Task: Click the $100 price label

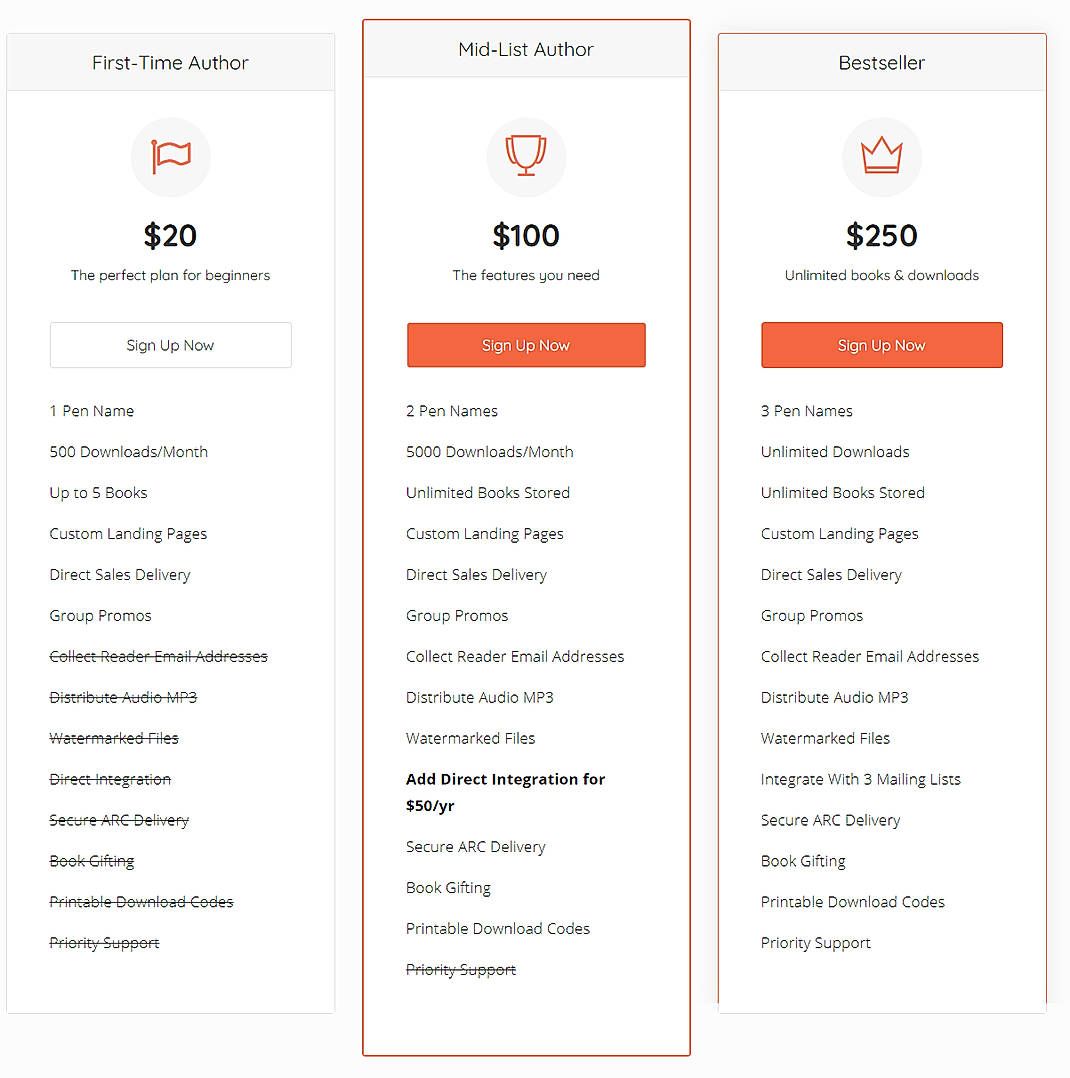Action: pyautogui.click(x=526, y=236)
